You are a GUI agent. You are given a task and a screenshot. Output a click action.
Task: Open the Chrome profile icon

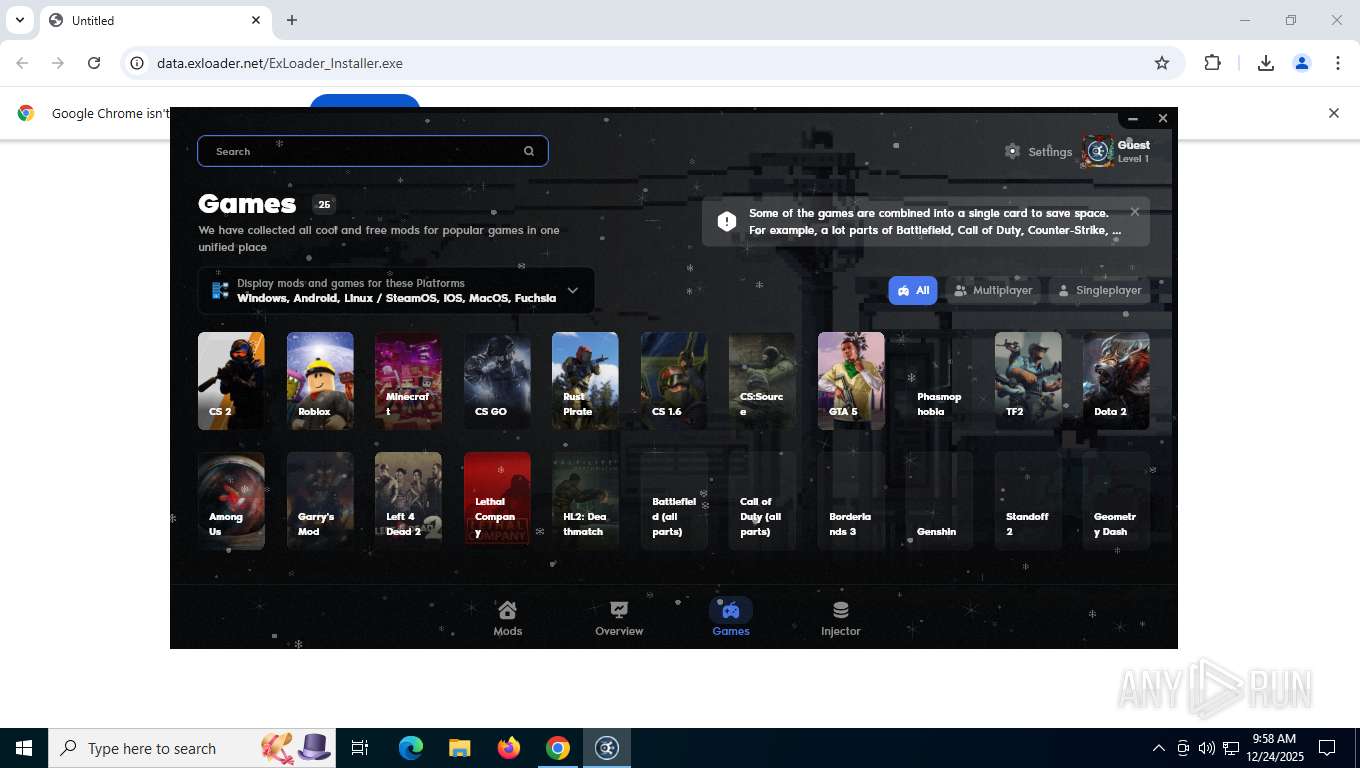coord(1302,63)
